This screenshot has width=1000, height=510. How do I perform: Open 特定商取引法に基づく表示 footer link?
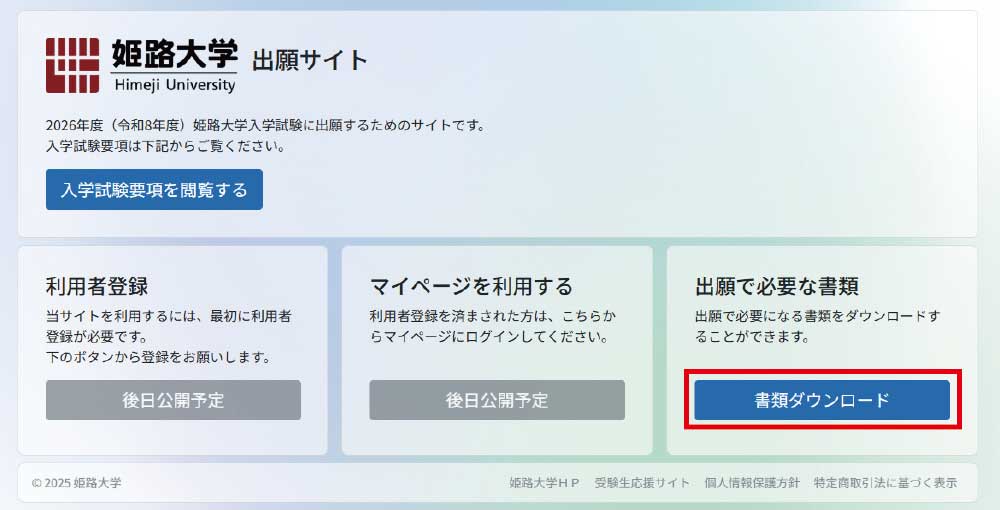(x=885, y=483)
